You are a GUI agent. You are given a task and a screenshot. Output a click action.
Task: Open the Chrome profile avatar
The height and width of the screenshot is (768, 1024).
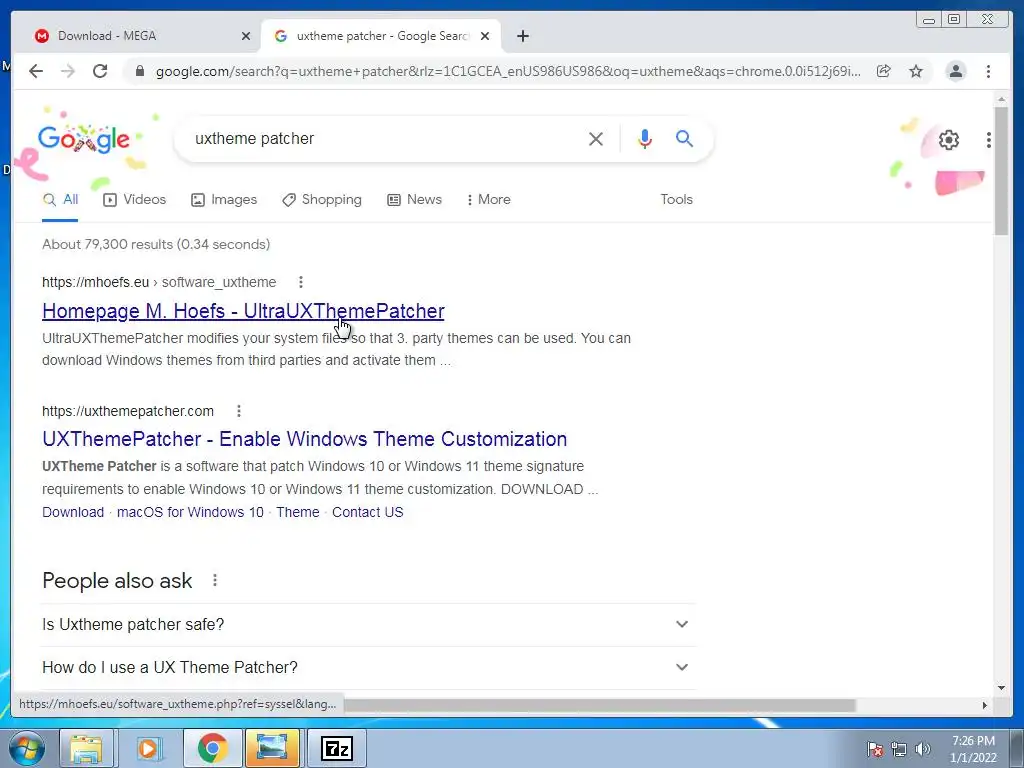coord(955,71)
